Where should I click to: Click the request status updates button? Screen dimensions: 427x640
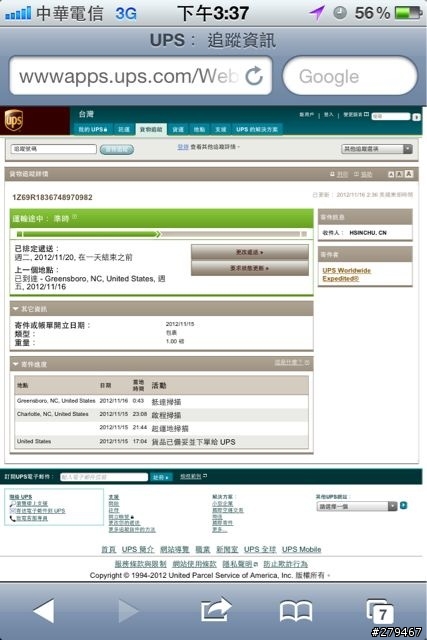(249, 268)
